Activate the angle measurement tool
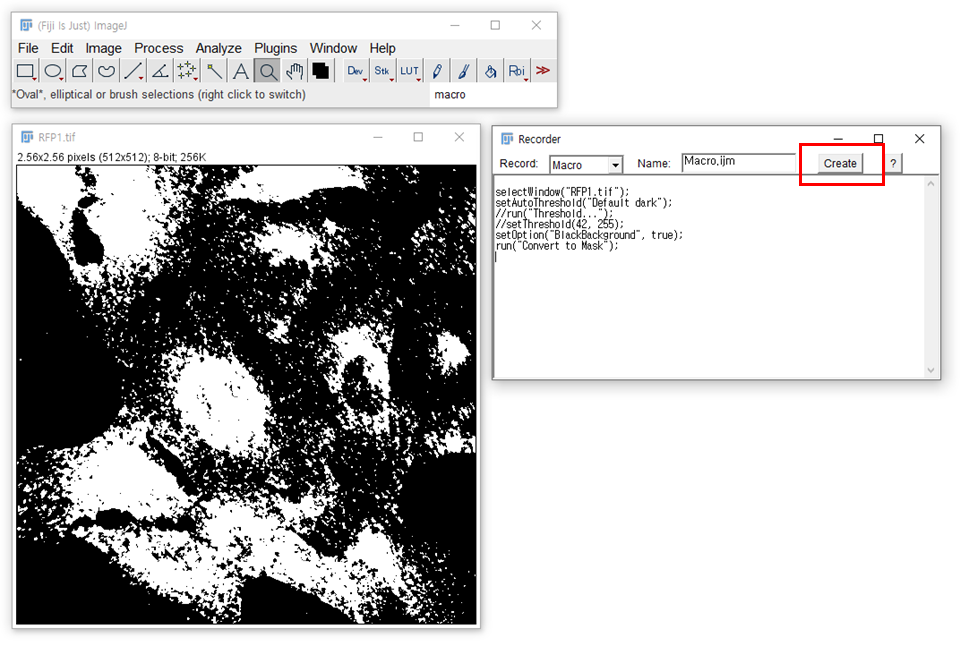 tap(160, 70)
